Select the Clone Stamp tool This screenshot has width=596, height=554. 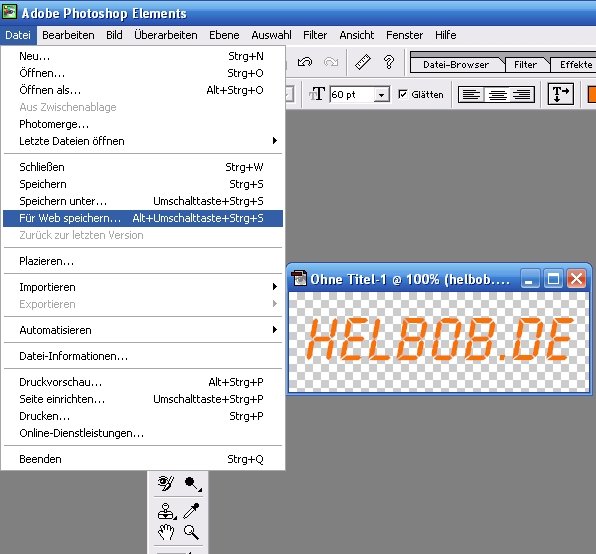click(x=166, y=511)
